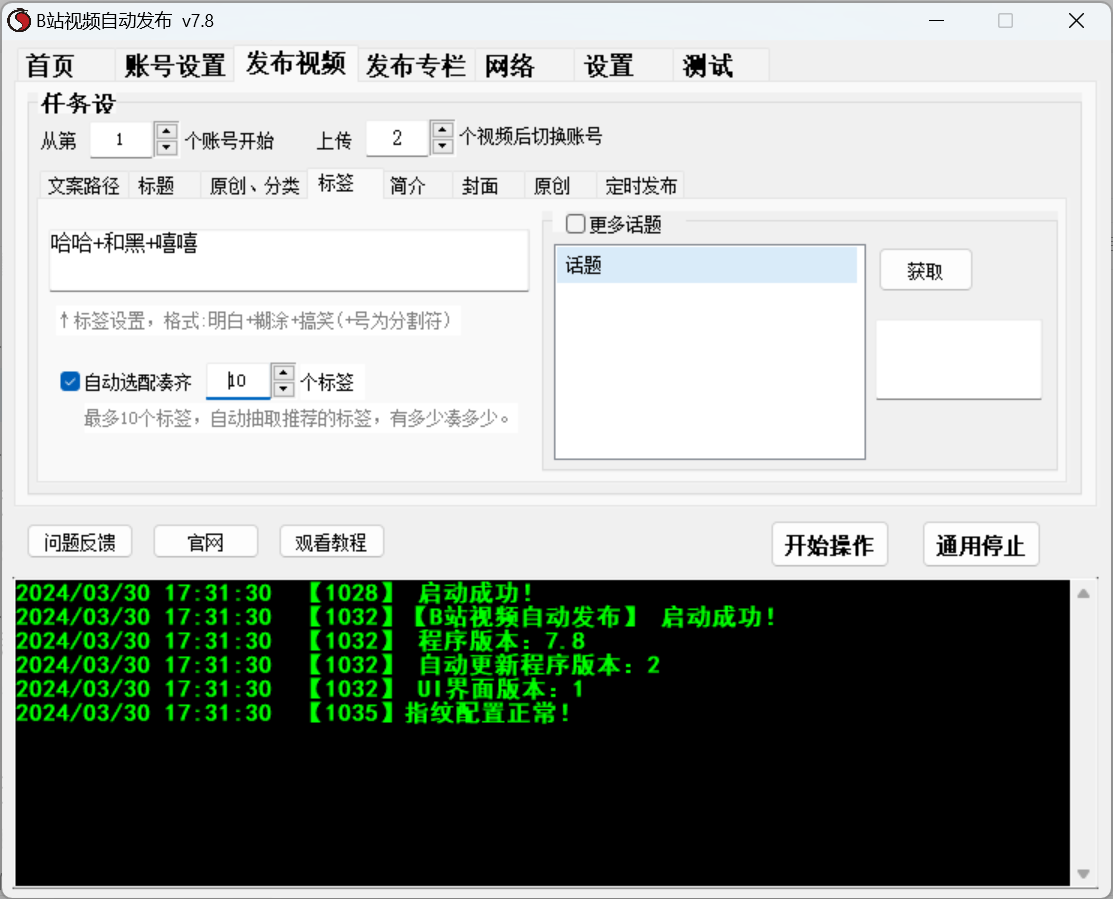The image size is (1113, 899).
Task: Minimize the application window
Action: [937, 21]
